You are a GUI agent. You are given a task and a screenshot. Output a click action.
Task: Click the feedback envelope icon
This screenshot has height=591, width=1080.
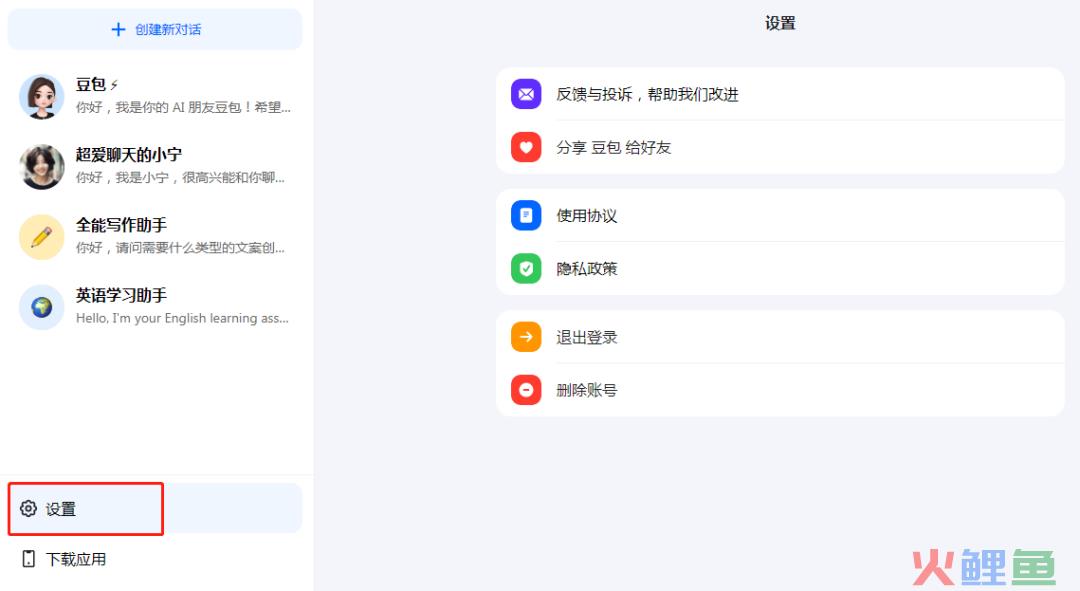[525, 93]
